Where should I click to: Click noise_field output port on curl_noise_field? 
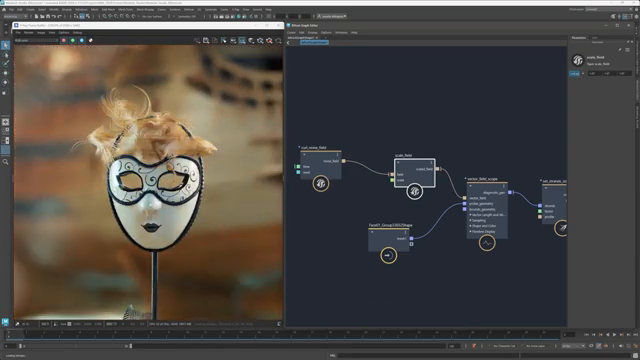coord(344,161)
